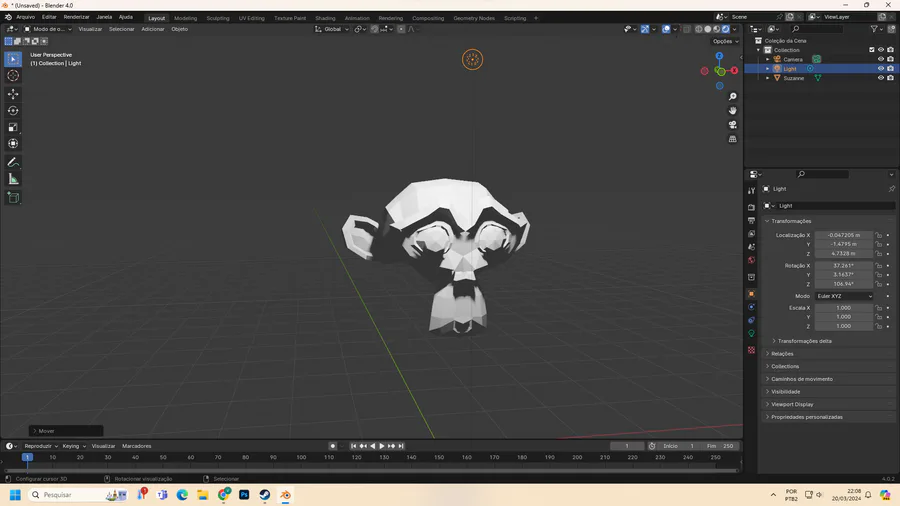
Task: Switch to the Animation workspace tab
Action: (357, 18)
